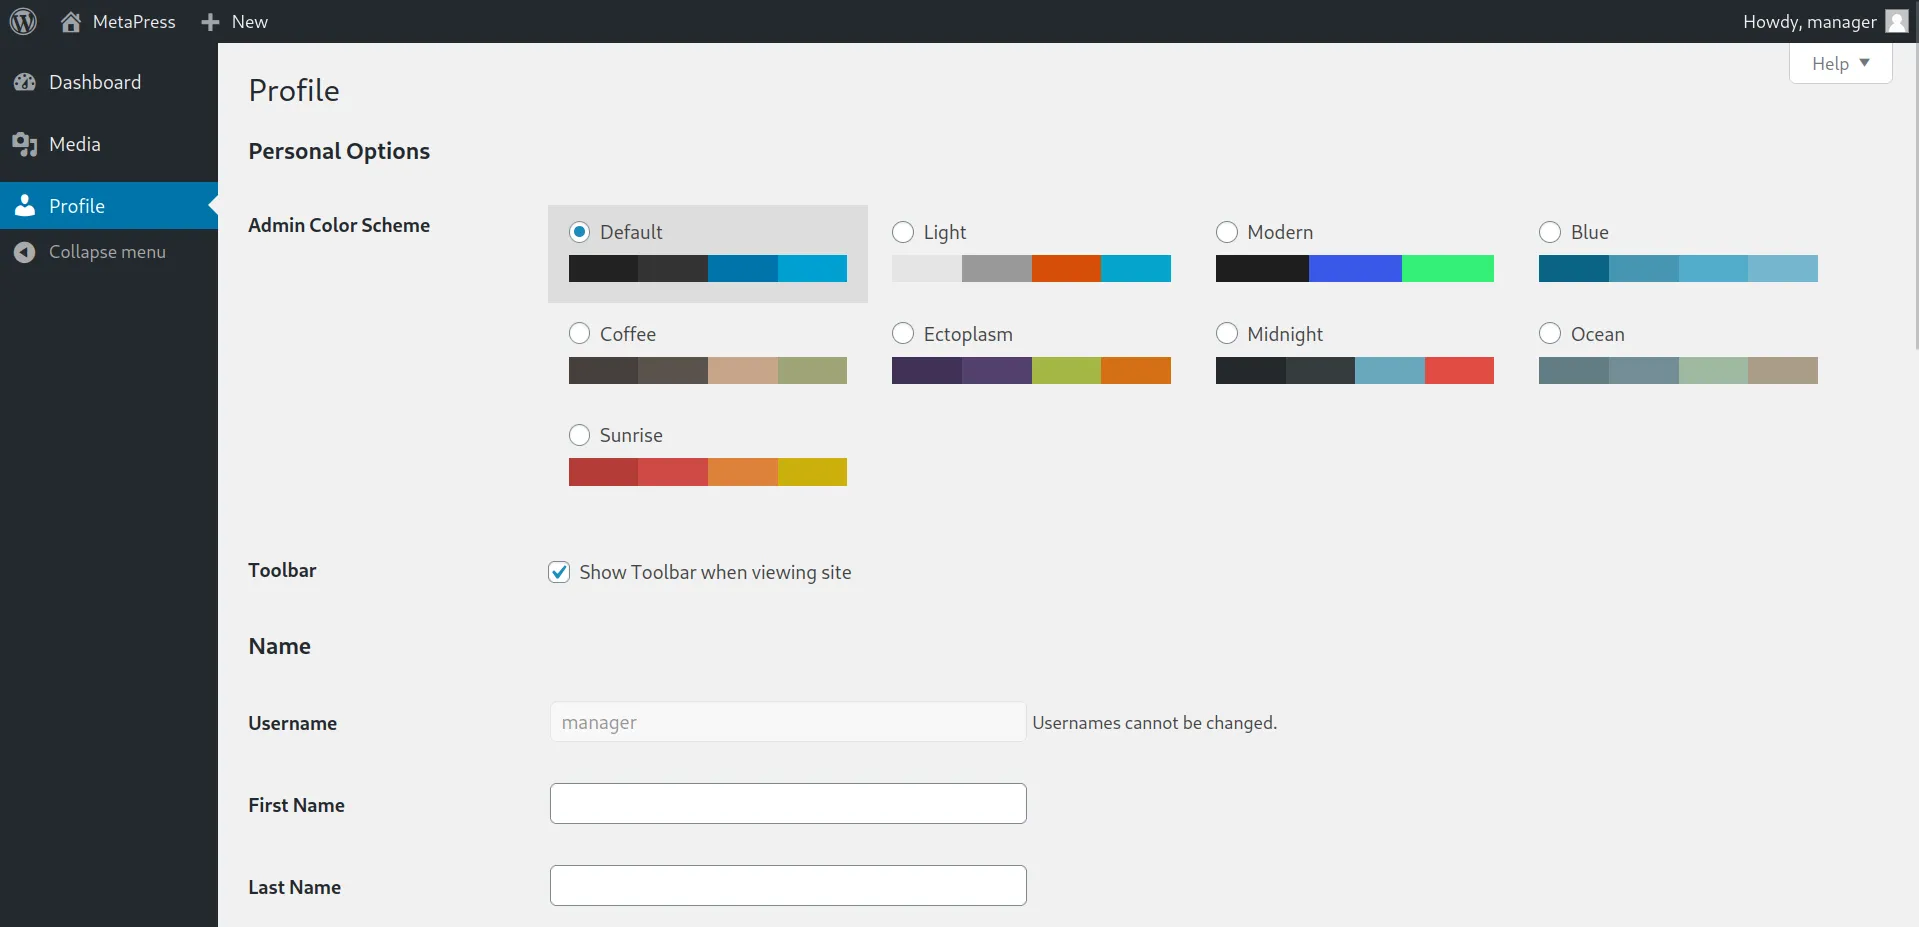Pick the Sunrise color scheme
Viewport: 1919px width, 927px height.
click(579, 434)
